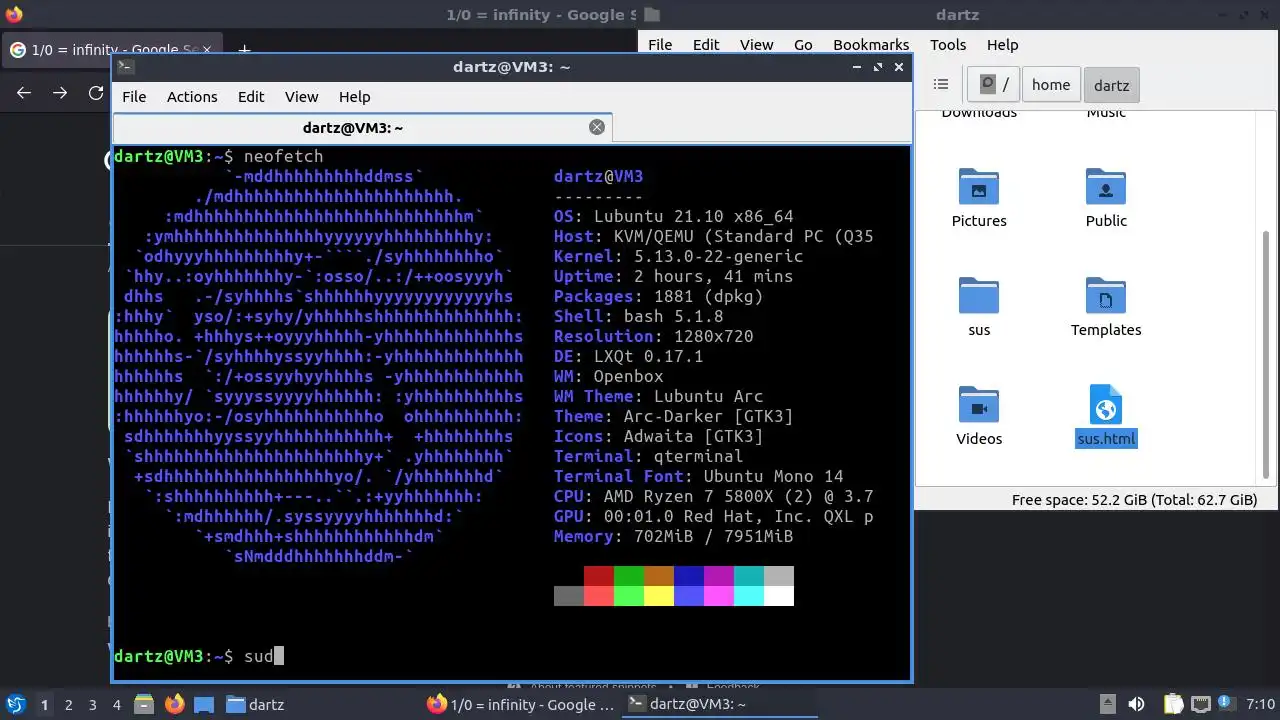Open Edit menu in terminal window
The image size is (1280, 720).
tap(251, 97)
